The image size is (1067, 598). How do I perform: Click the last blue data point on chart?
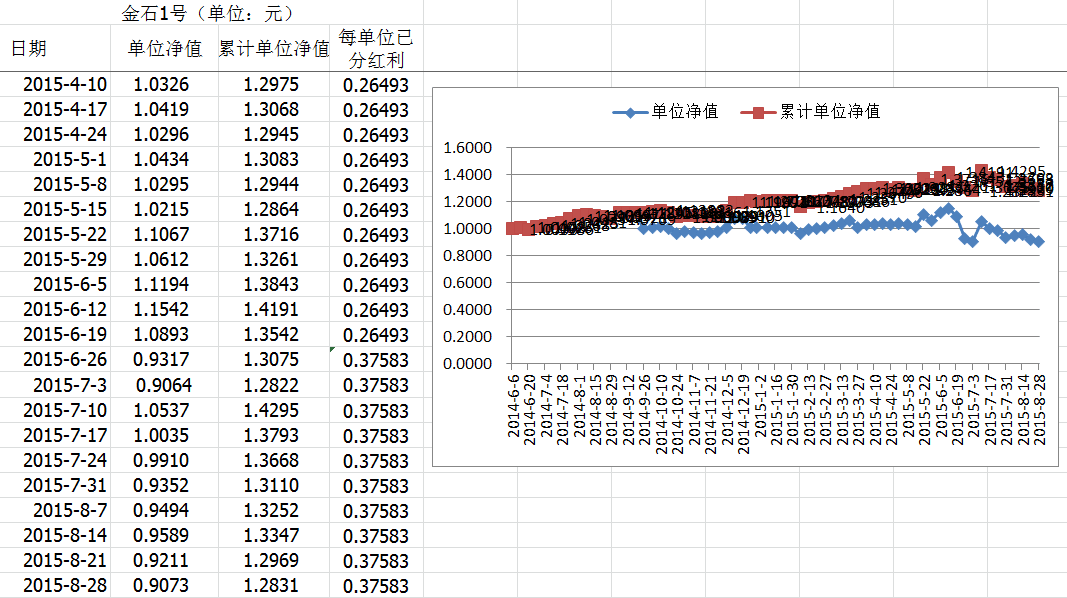click(x=1038, y=242)
